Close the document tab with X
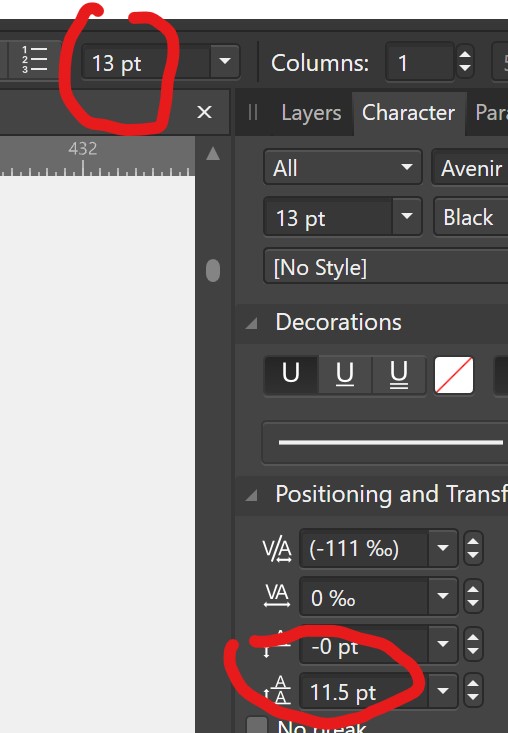 tap(205, 112)
